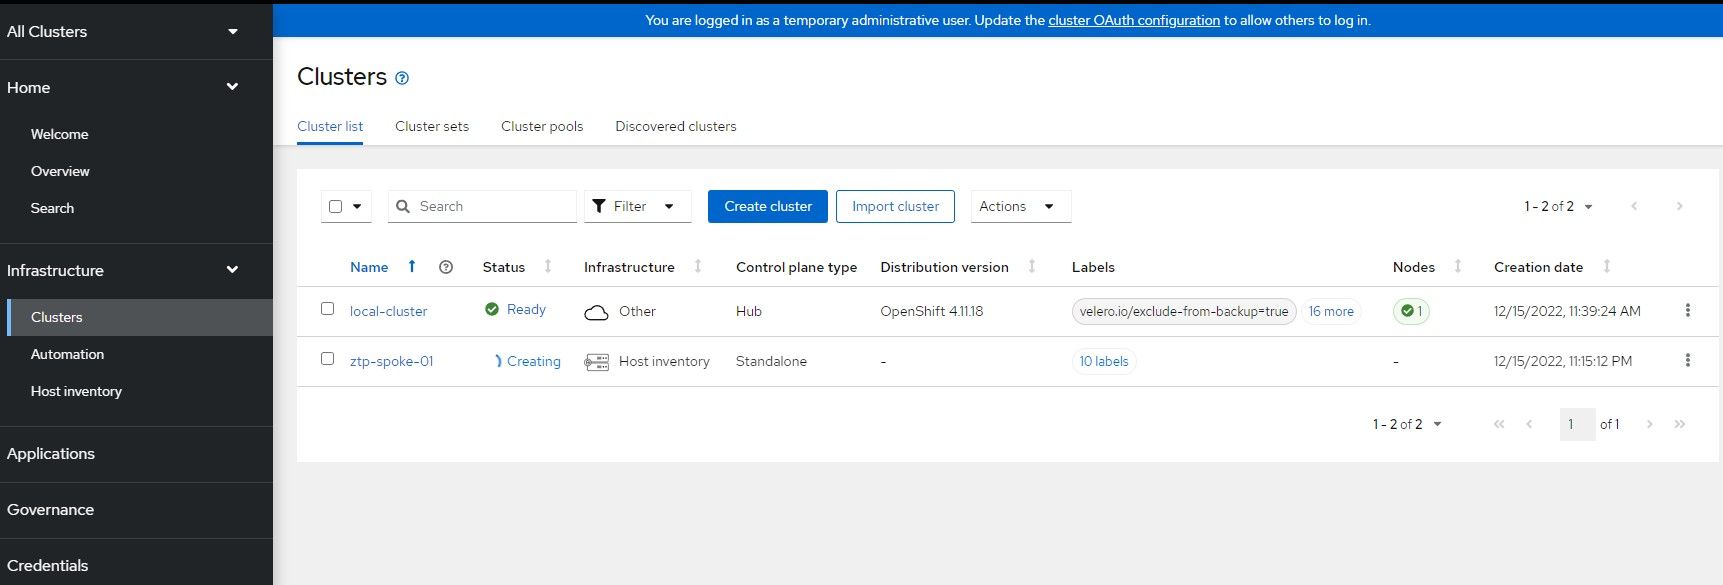Toggle the select-all checkbox in toolbar
This screenshot has height=585, width=1723.
click(x=336, y=206)
